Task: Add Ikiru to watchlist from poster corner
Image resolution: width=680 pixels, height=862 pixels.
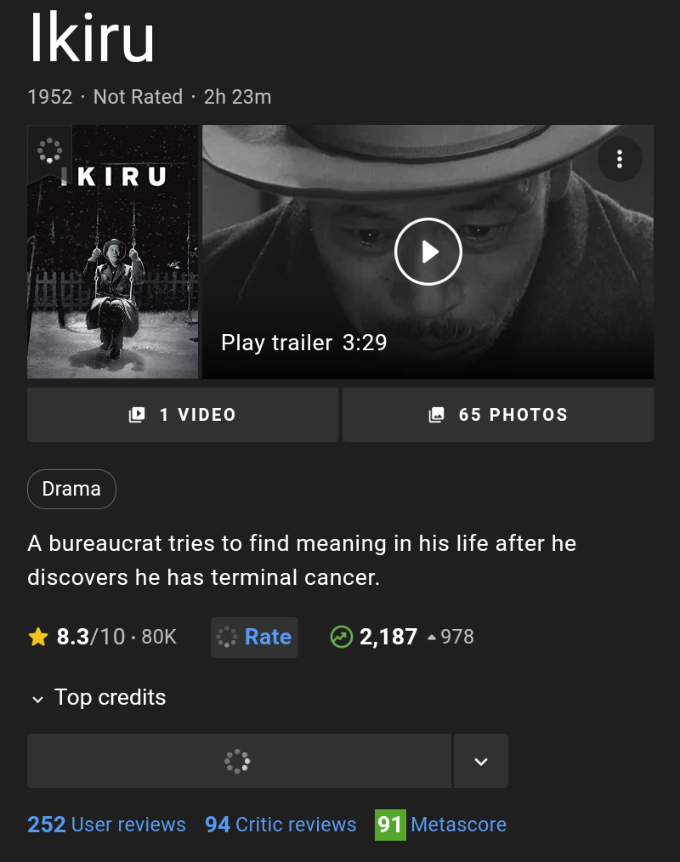Action: (x=49, y=150)
